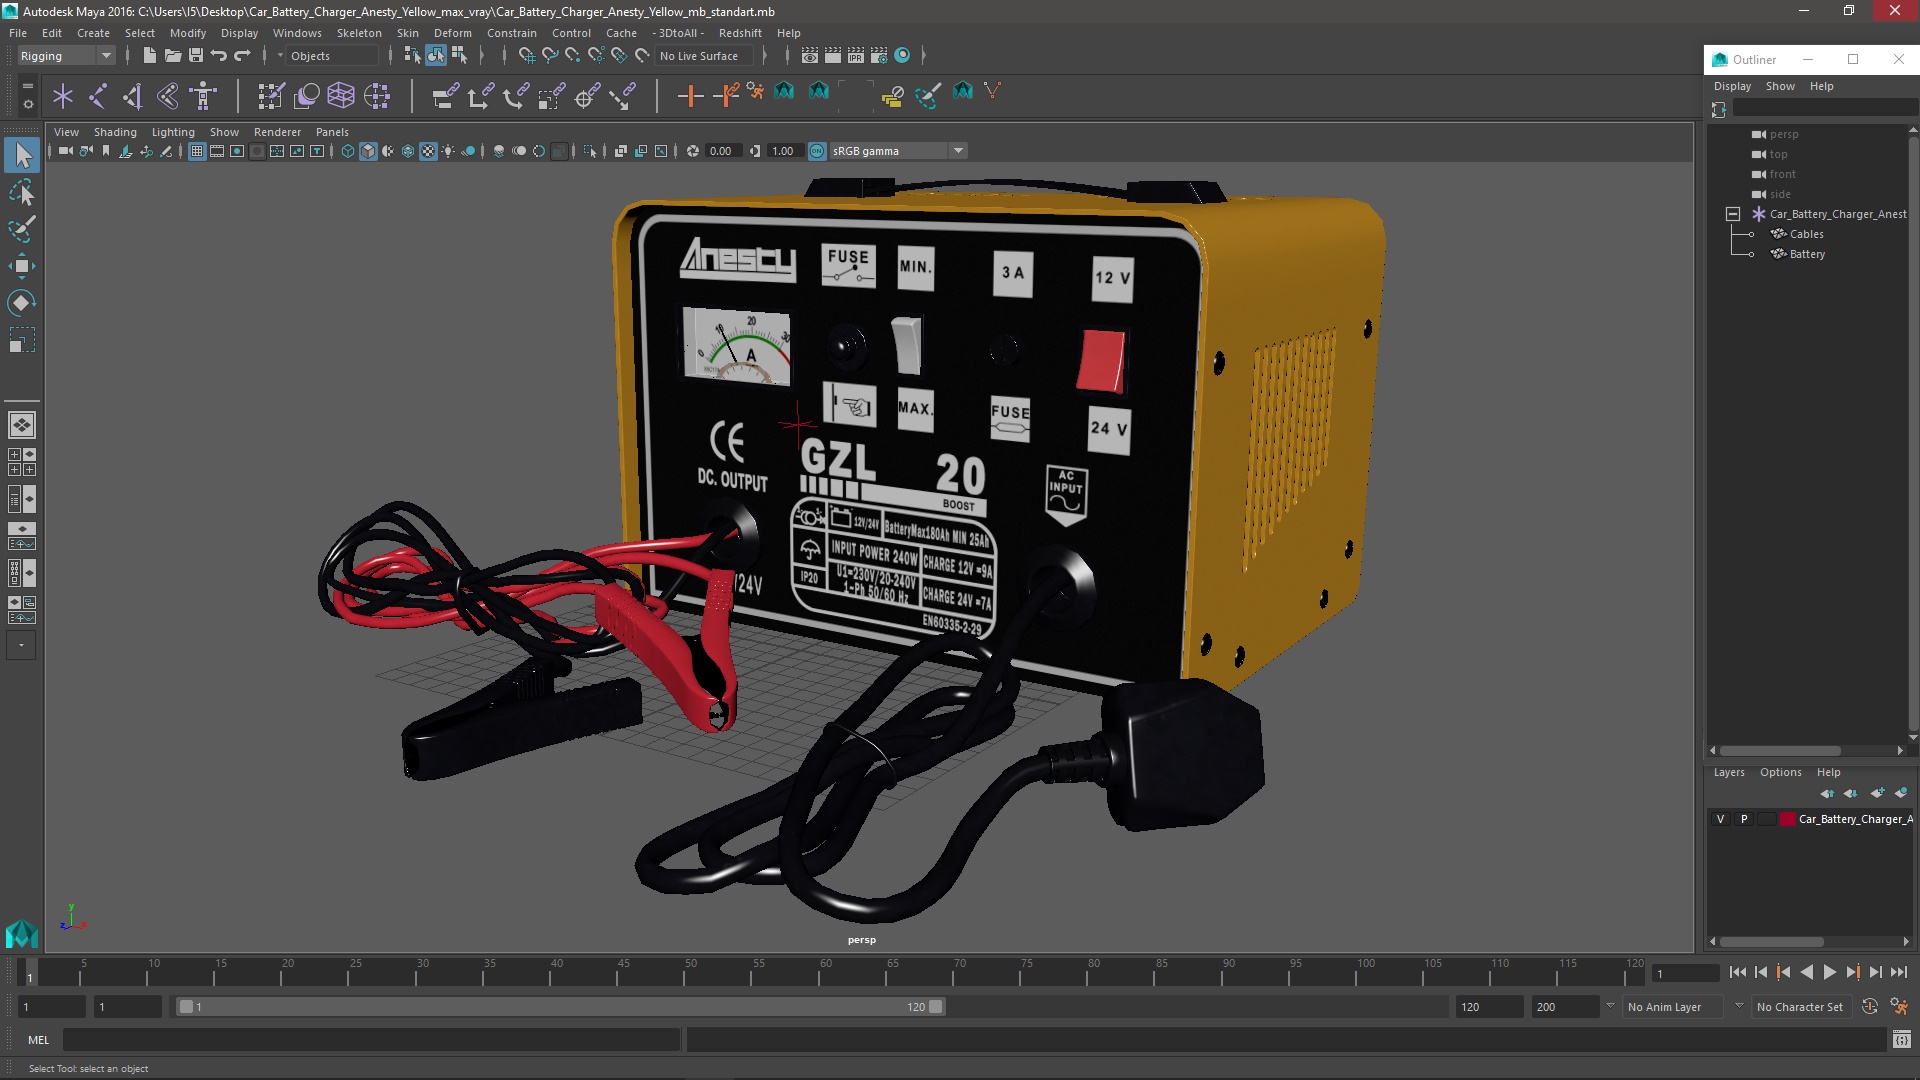Toggle the viewport grid display
Image resolution: width=1920 pixels, height=1080 pixels.
[197, 151]
